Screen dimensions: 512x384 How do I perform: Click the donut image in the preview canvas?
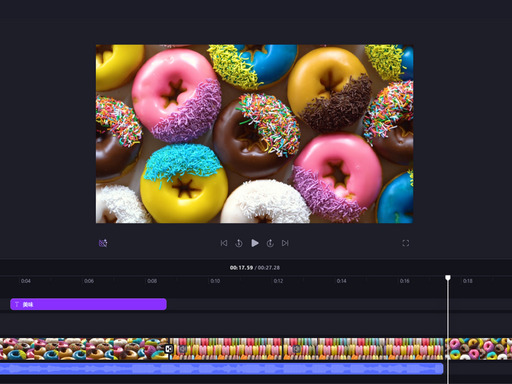tap(255, 134)
